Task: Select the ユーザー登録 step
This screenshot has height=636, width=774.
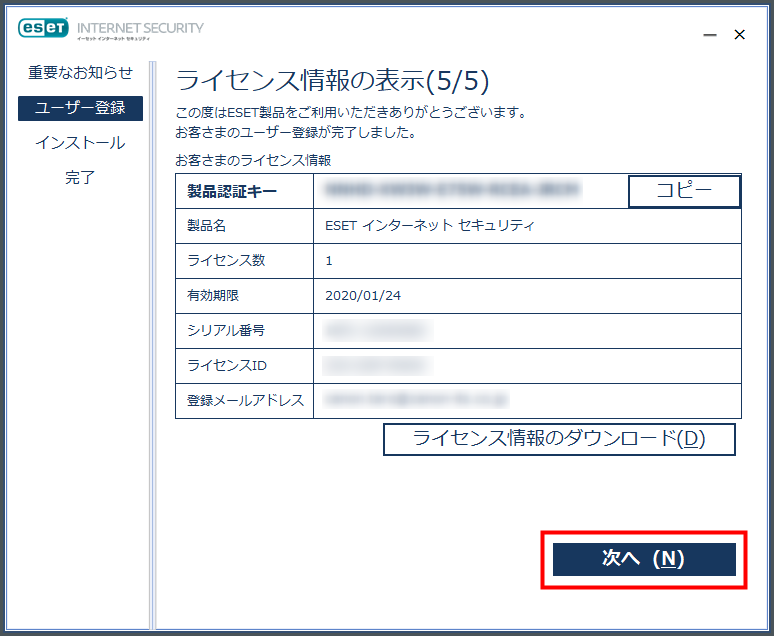Action: pos(80,108)
